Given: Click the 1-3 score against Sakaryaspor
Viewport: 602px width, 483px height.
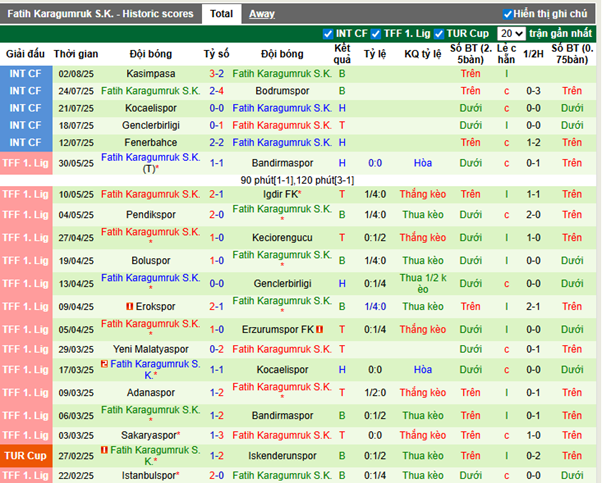Looking at the screenshot, I should click(217, 435).
